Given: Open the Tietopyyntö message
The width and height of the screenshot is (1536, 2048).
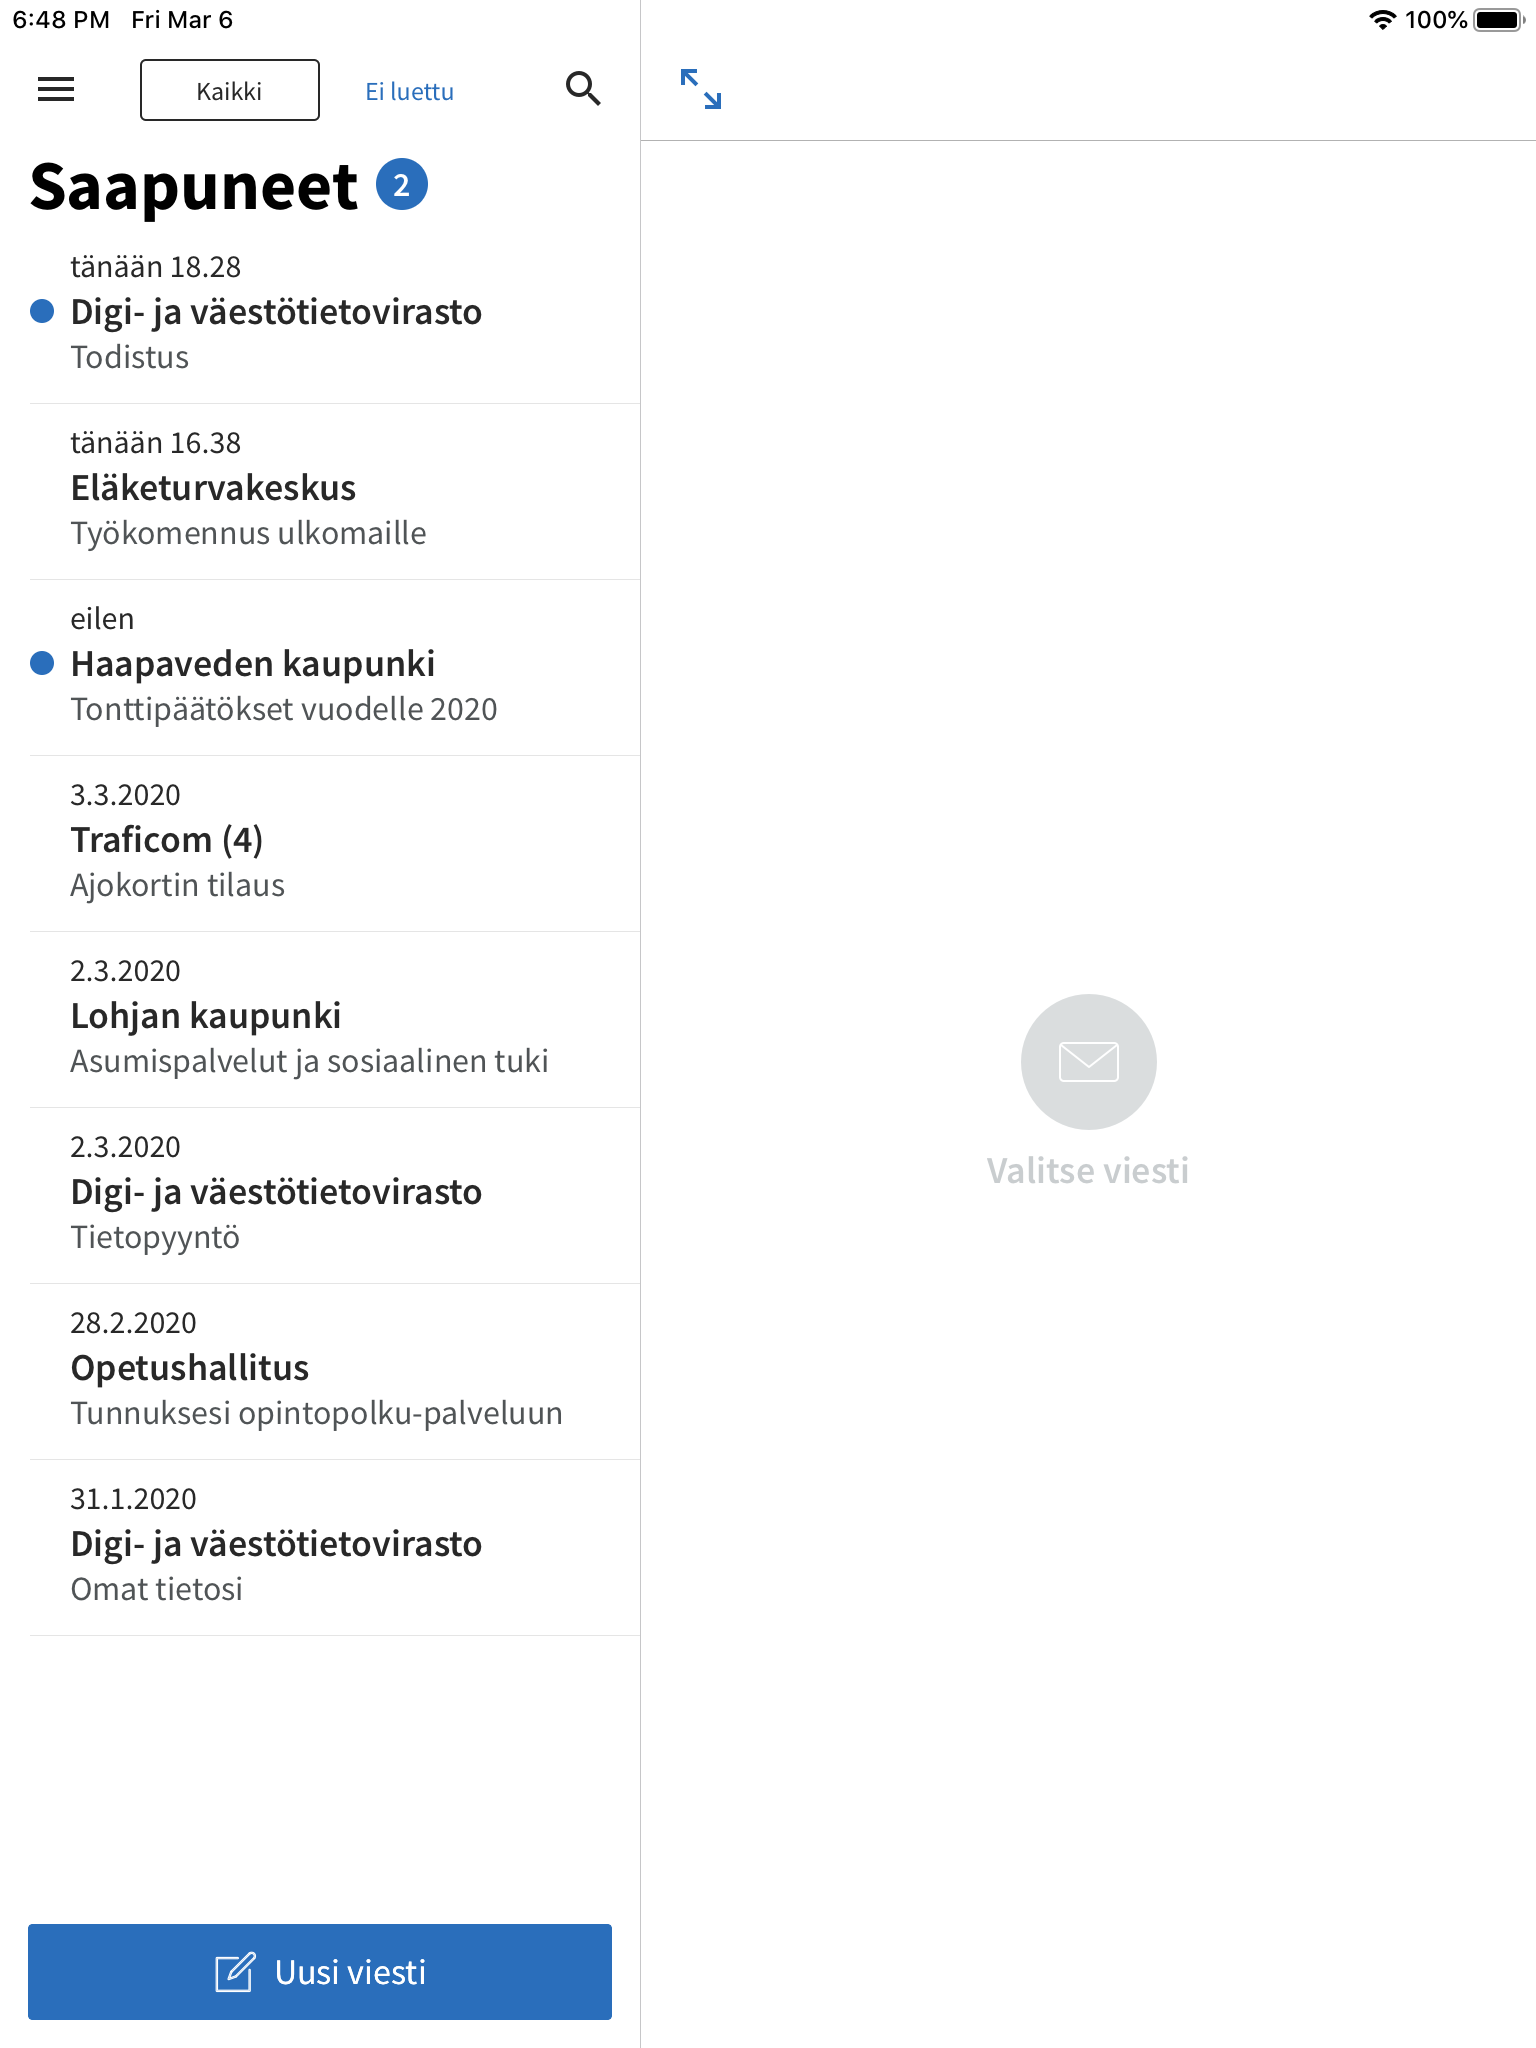Looking at the screenshot, I should (335, 1196).
